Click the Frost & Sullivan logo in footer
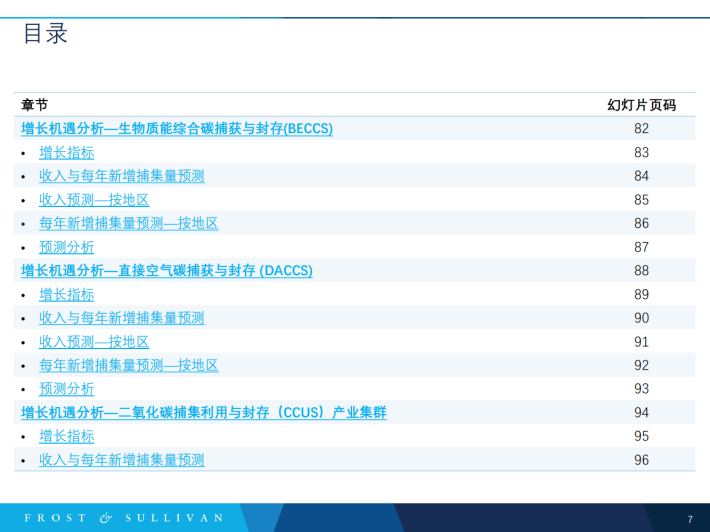The width and height of the screenshot is (710, 532). [124, 518]
